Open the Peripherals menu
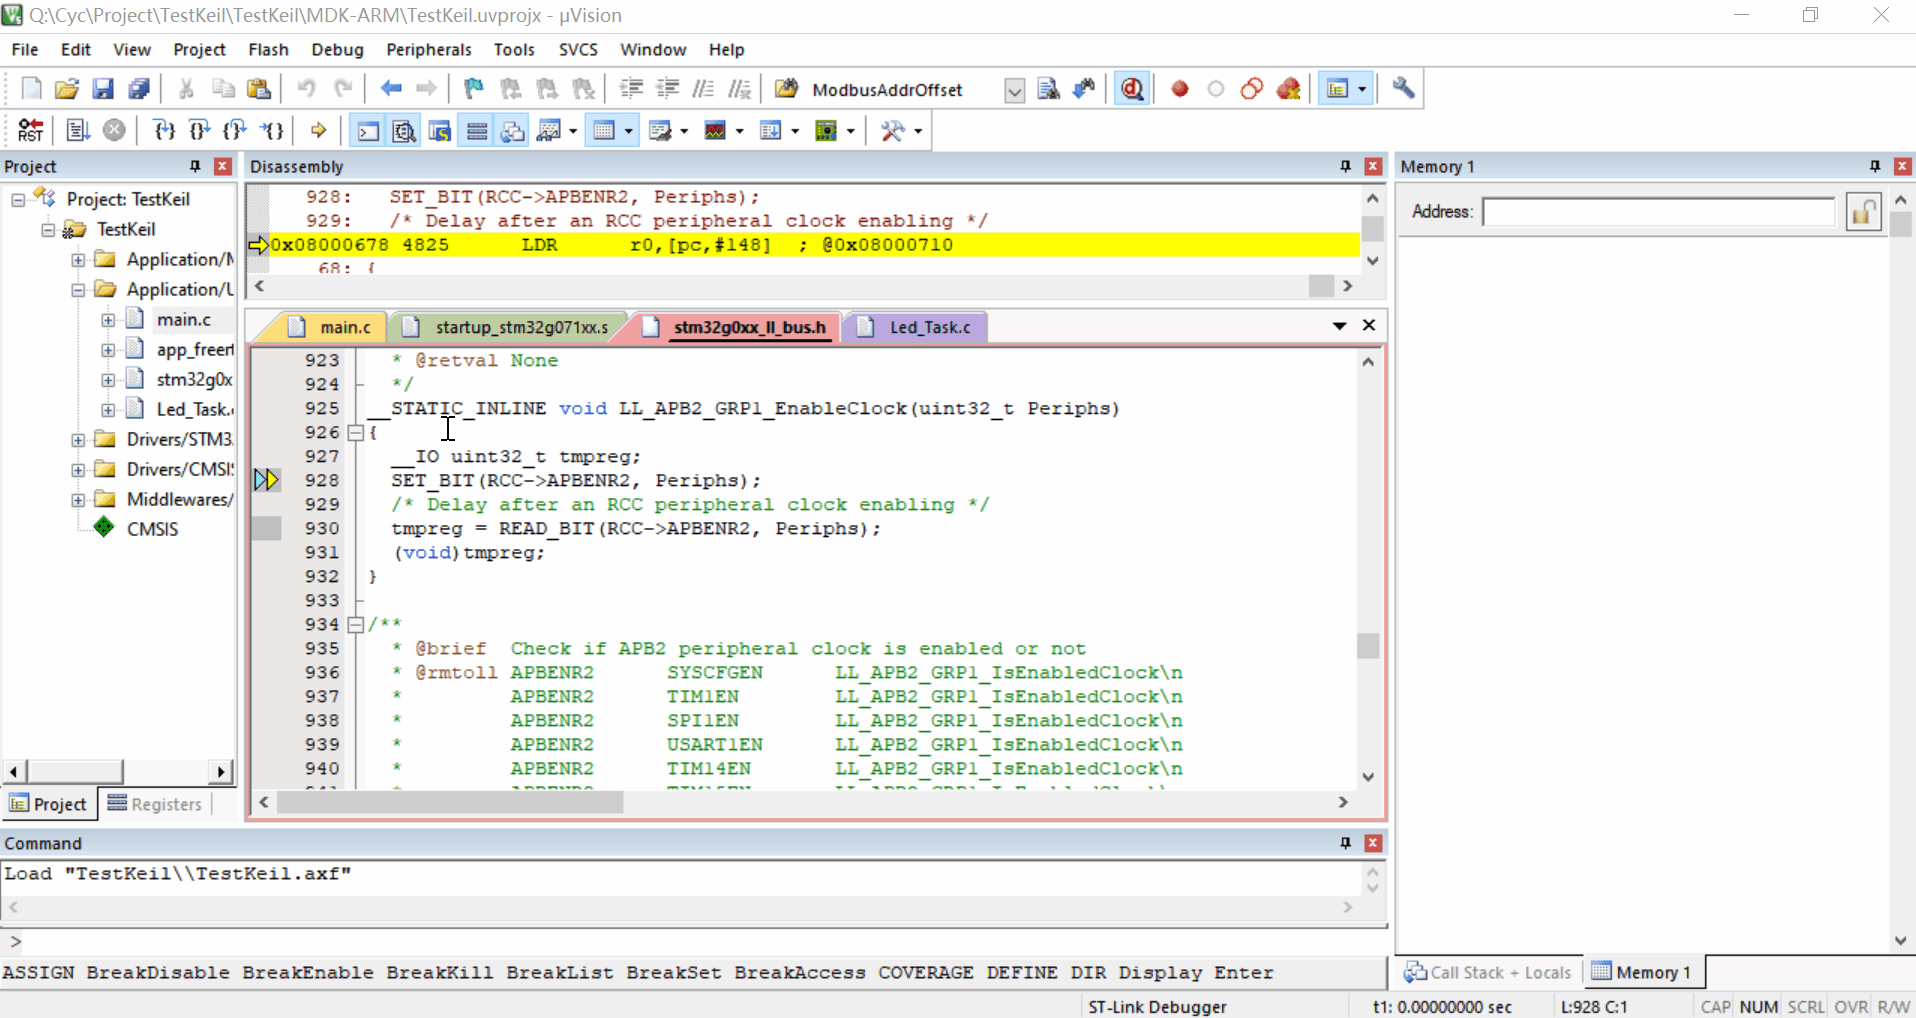The image size is (1916, 1018). coord(428,49)
